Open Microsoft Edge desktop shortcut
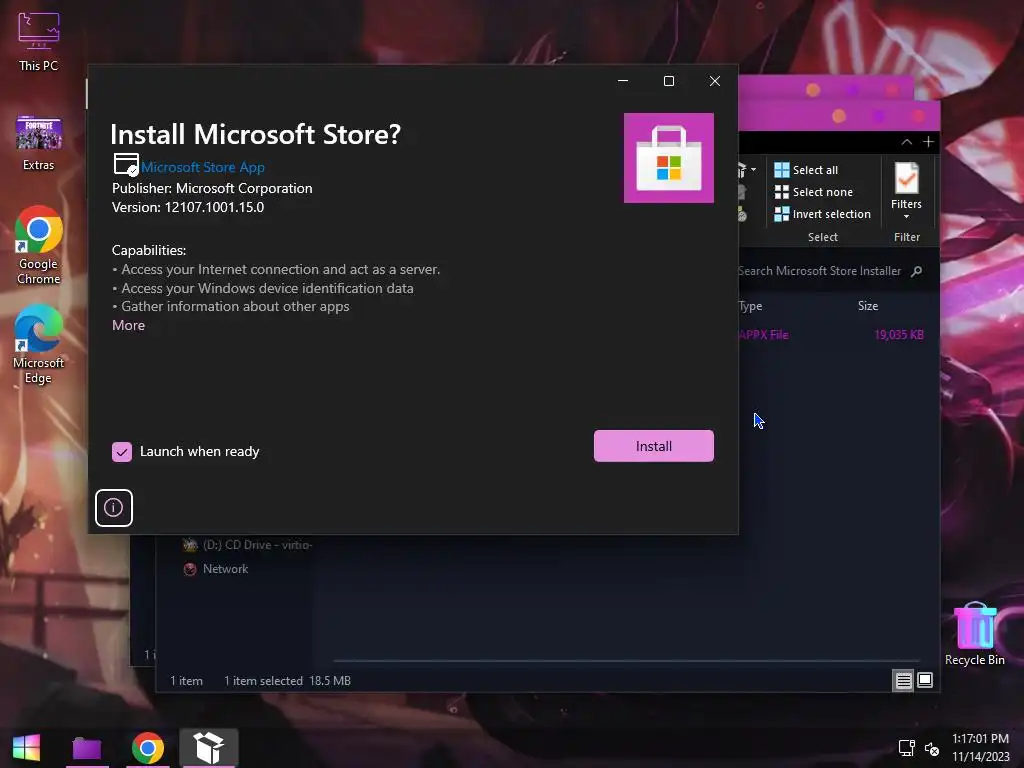 click(x=39, y=344)
